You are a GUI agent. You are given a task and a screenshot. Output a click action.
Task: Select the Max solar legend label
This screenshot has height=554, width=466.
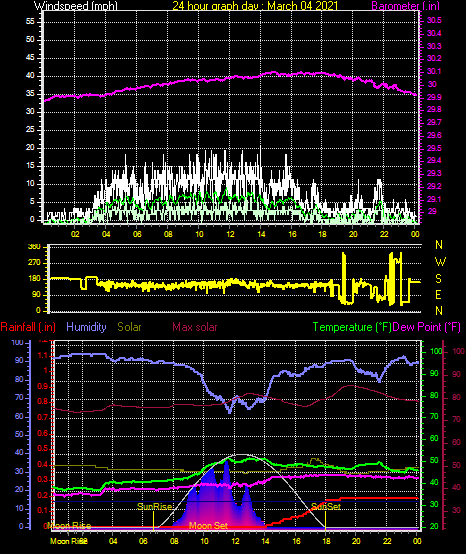(195, 327)
